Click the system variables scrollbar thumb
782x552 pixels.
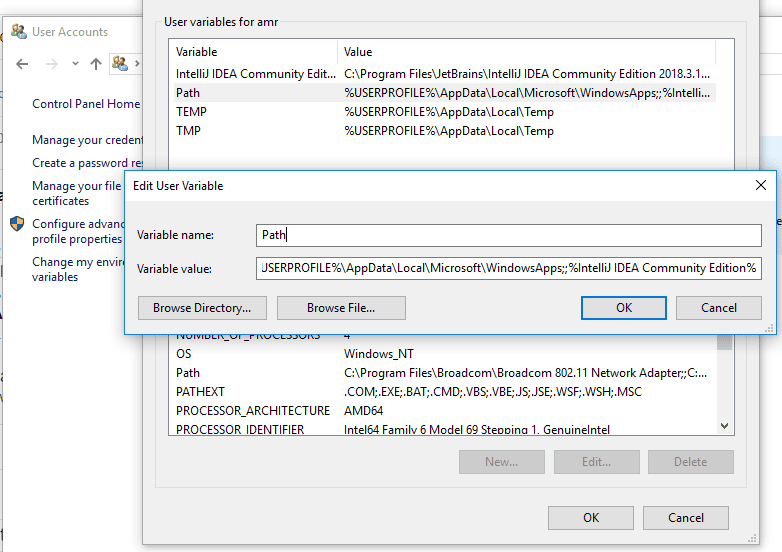pyautogui.click(x=725, y=342)
